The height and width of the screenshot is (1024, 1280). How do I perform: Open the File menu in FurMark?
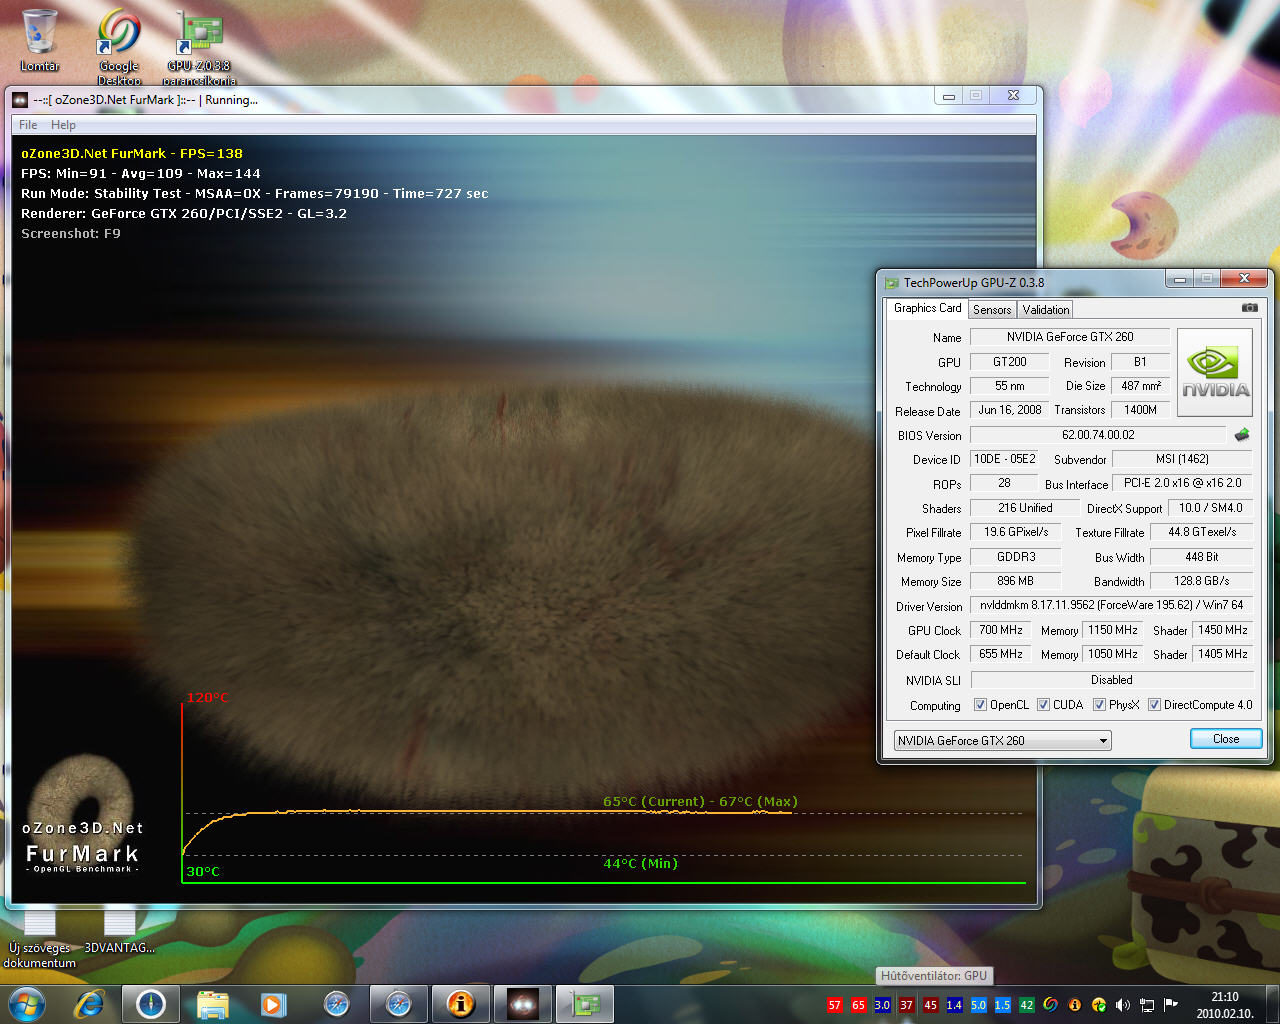[28, 125]
